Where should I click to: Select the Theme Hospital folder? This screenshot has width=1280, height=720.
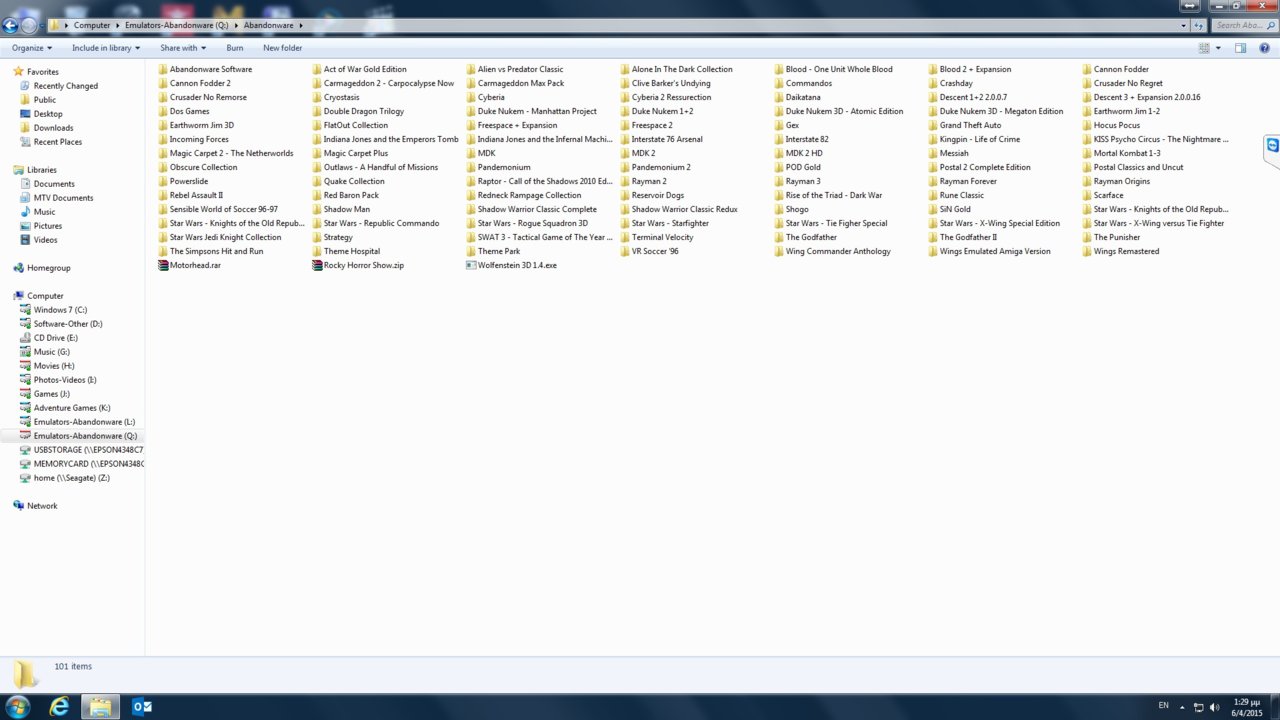coord(351,251)
